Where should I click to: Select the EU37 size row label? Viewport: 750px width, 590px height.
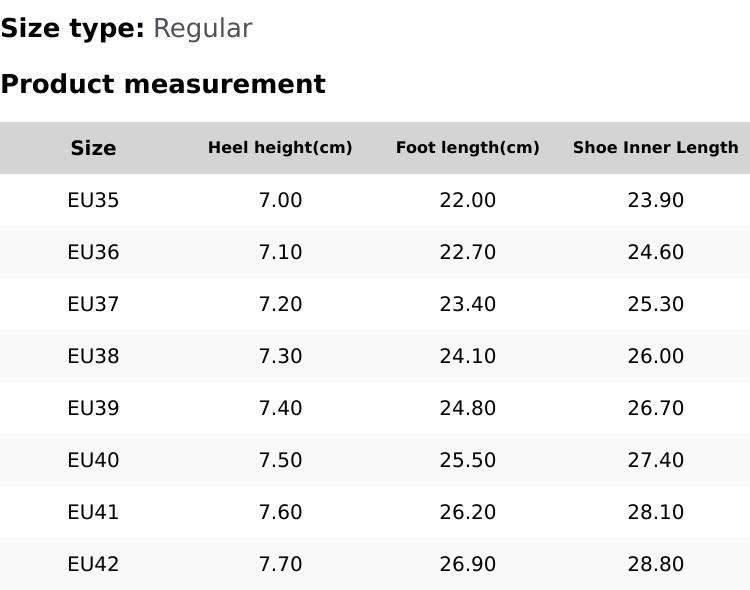point(93,304)
